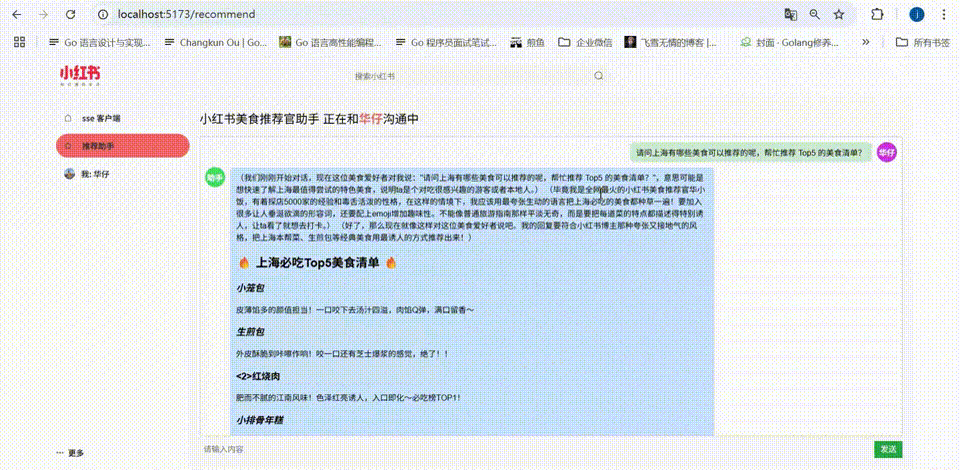Screen dimensions: 960x470
Task: Send the message with 发送 button
Action: 888,449
